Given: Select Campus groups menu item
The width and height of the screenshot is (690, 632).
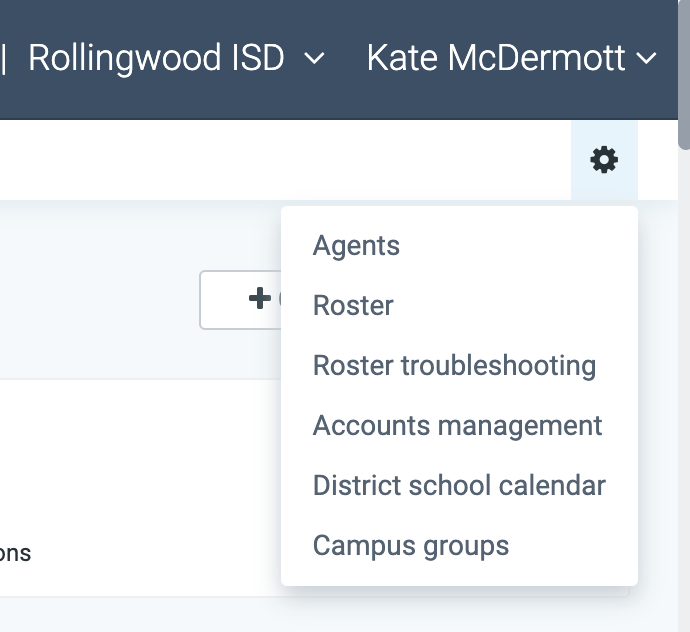Looking at the screenshot, I should 459,545.
